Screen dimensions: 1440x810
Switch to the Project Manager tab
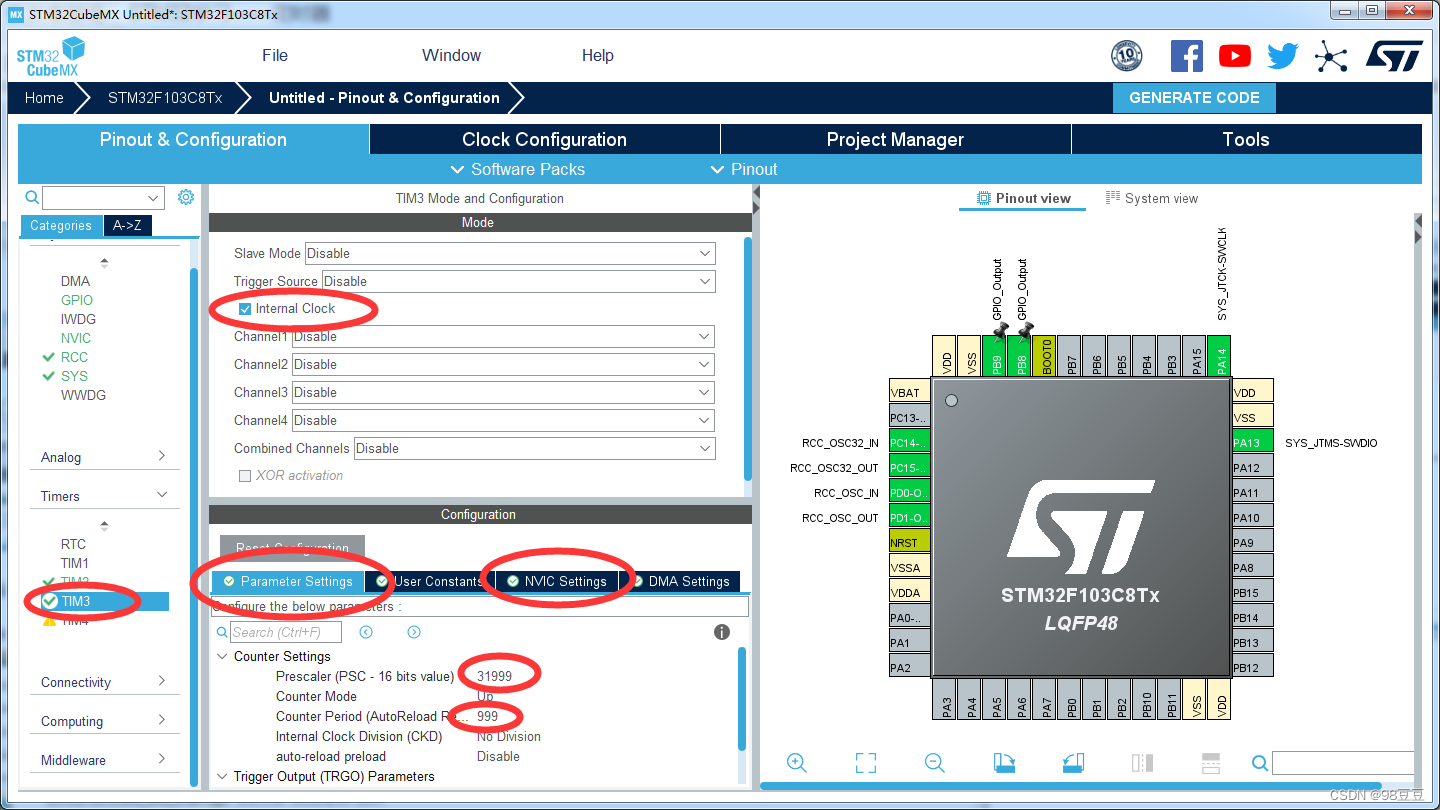[x=895, y=139]
